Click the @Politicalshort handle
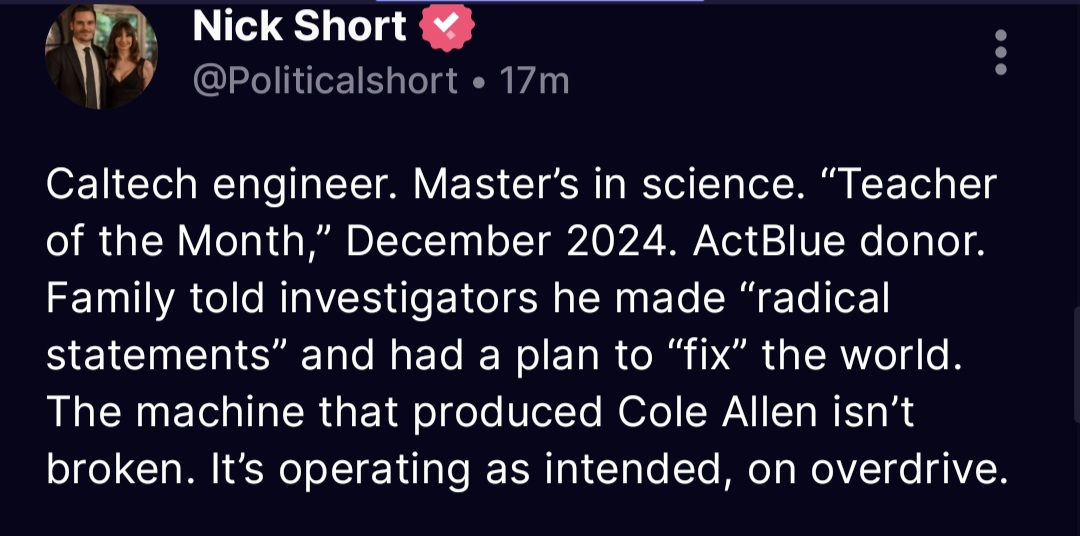The width and height of the screenshot is (1080, 536). pyautogui.click(x=325, y=80)
